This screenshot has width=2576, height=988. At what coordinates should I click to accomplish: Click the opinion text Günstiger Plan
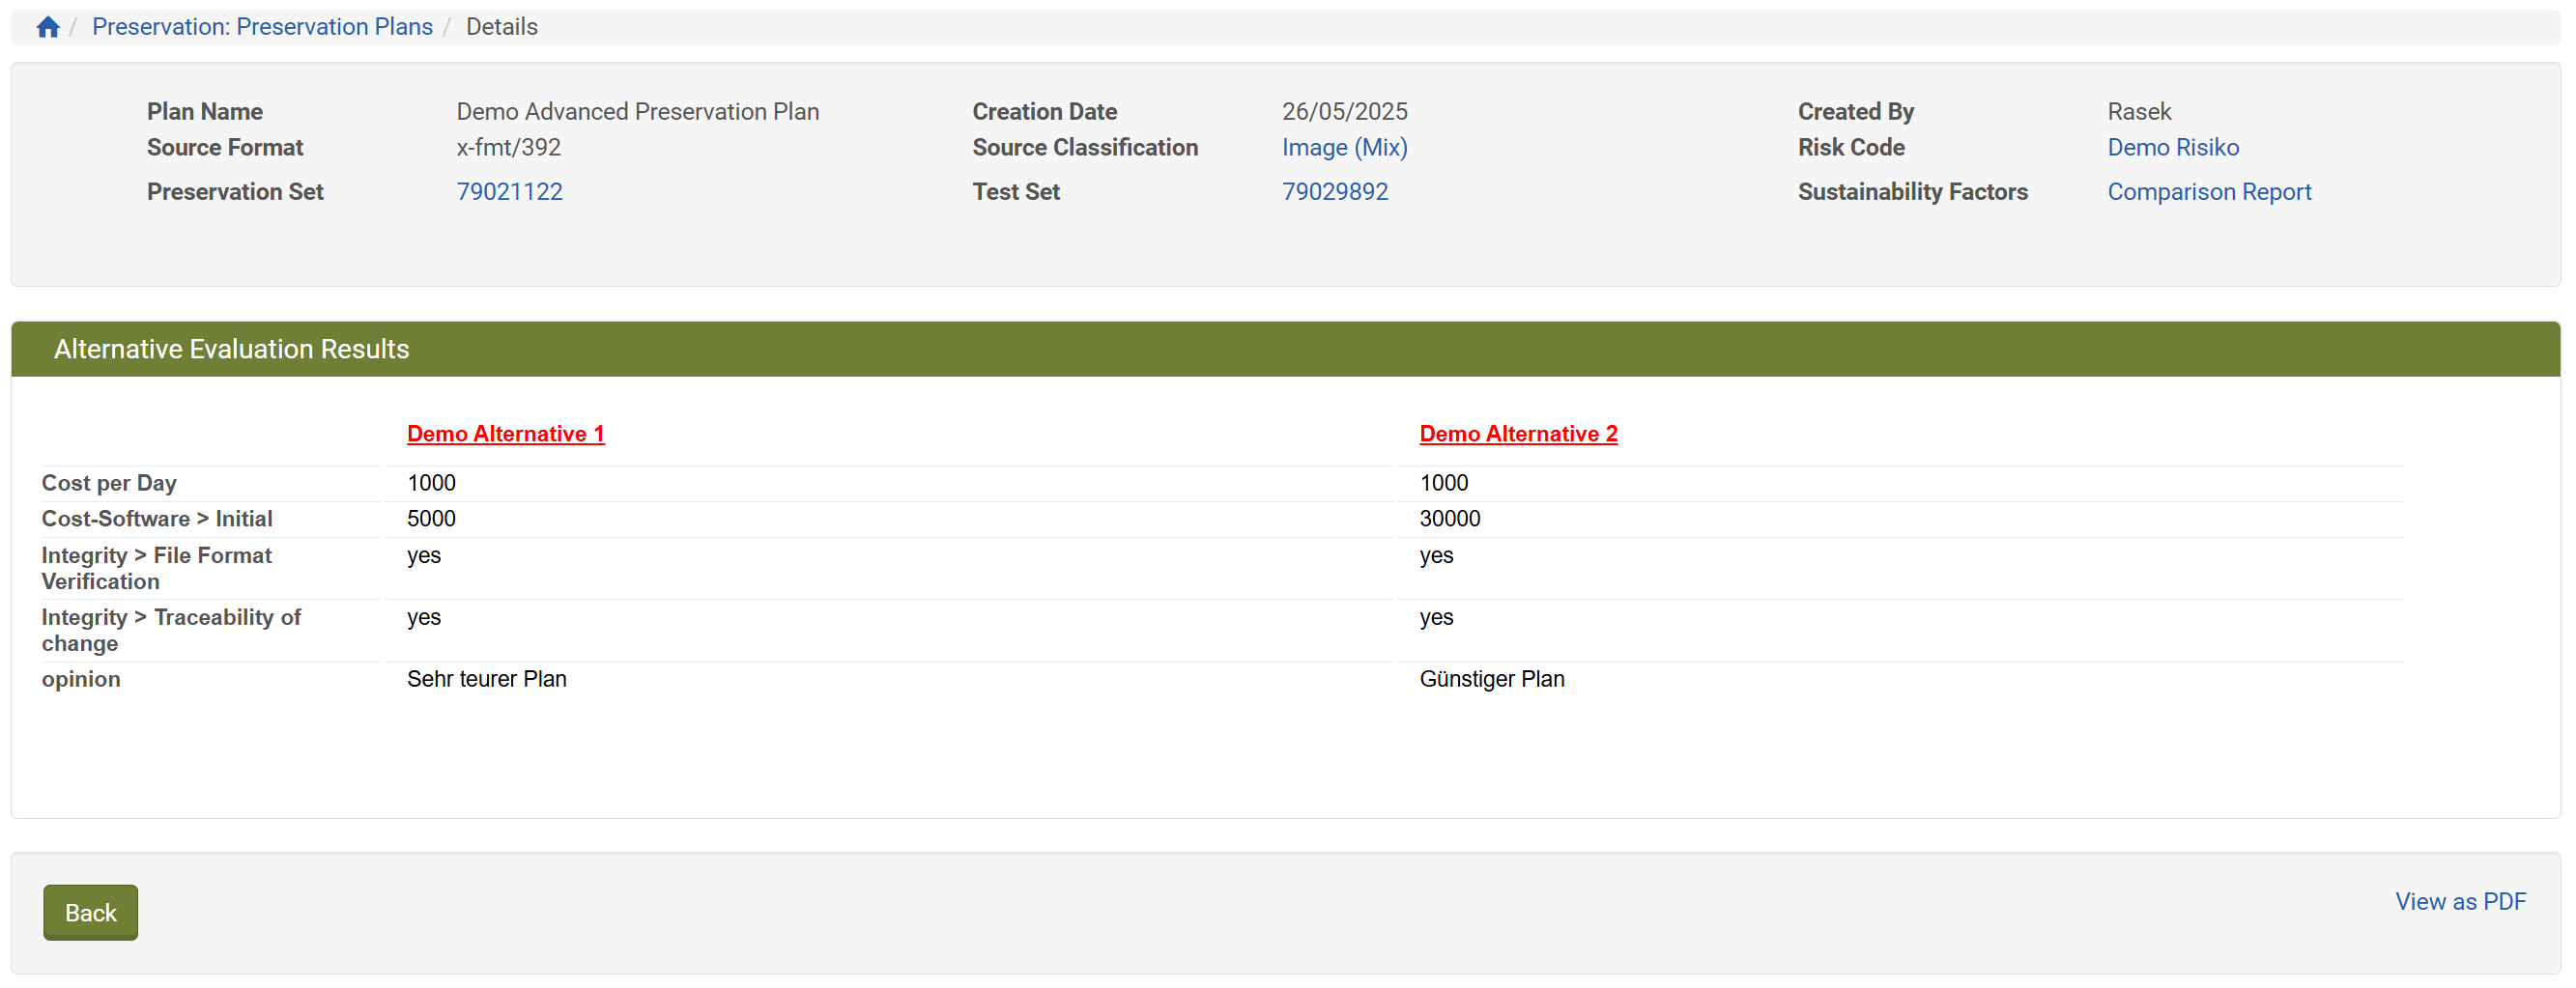1491,679
